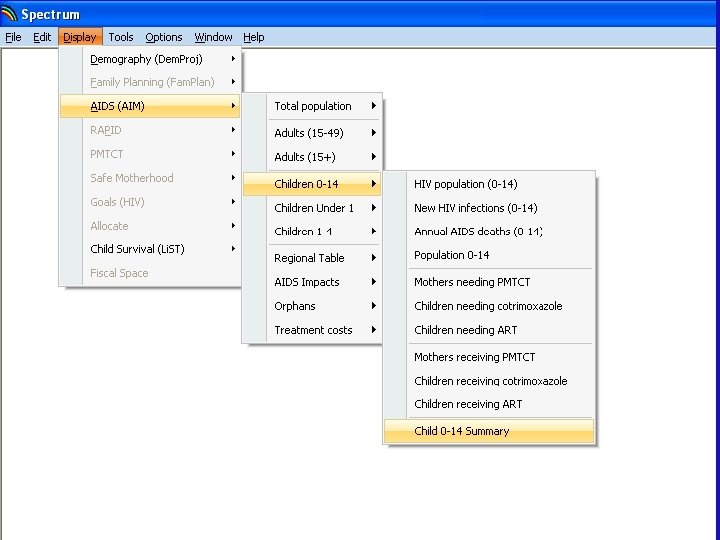The image size is (720, 540).
Task: Click the disabled Family Planning (FamPlan) entry
Action: (150, 82)
